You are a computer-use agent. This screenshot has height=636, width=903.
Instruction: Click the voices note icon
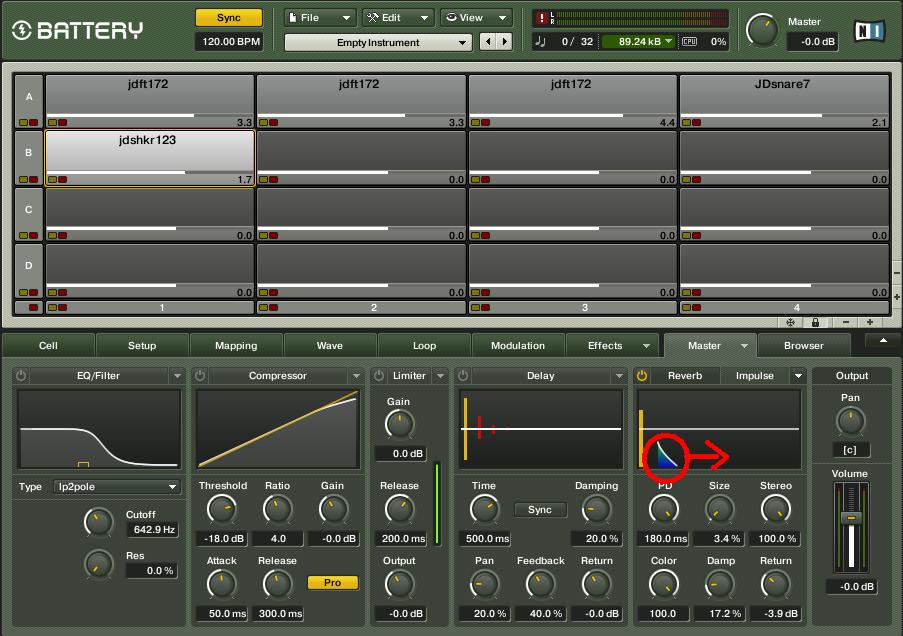coord(540,41)
